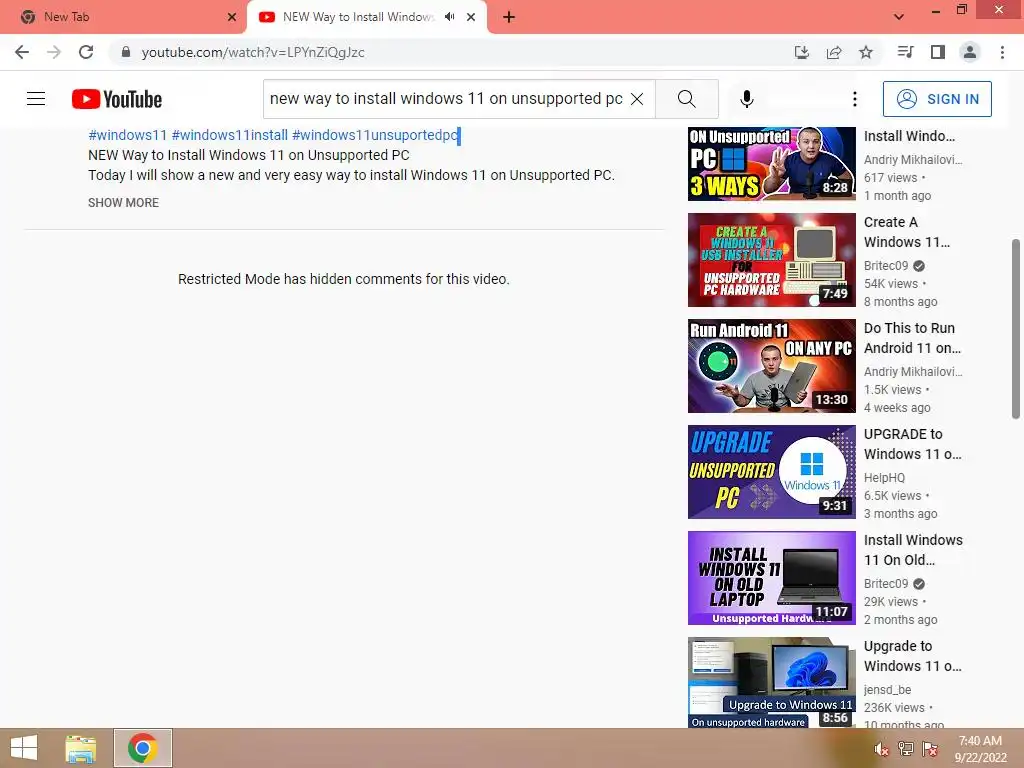Mute the tab via speaker icon

449,17
